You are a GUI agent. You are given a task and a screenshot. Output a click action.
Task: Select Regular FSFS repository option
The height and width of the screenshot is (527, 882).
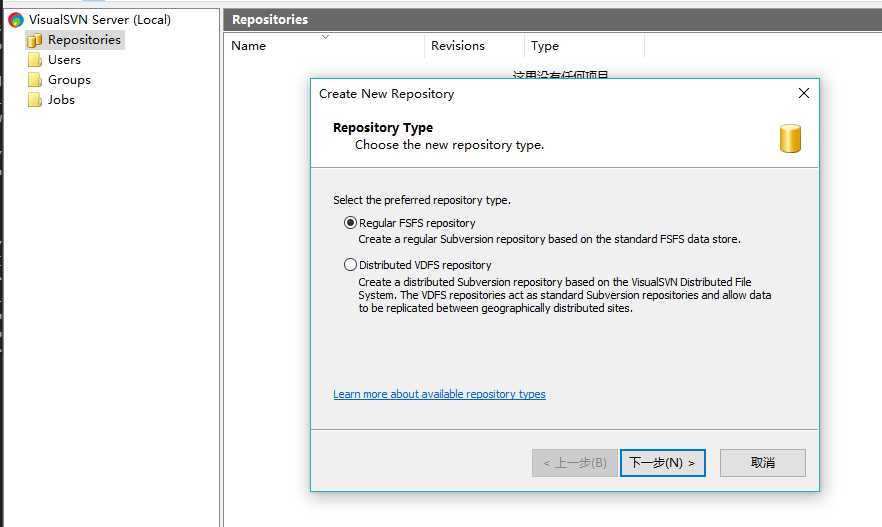350,223
